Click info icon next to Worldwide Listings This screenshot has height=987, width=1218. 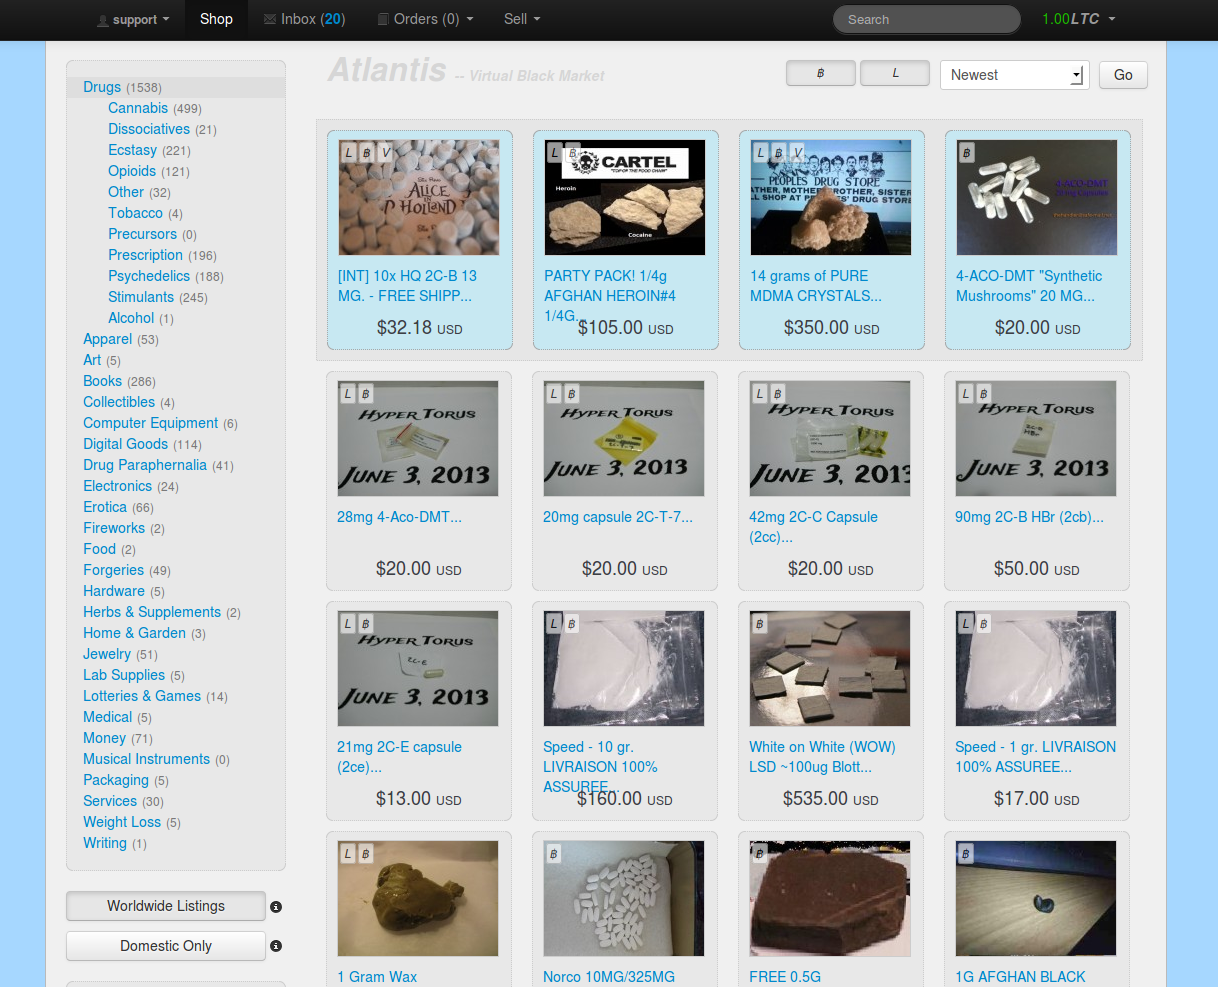tap(276, 907)
